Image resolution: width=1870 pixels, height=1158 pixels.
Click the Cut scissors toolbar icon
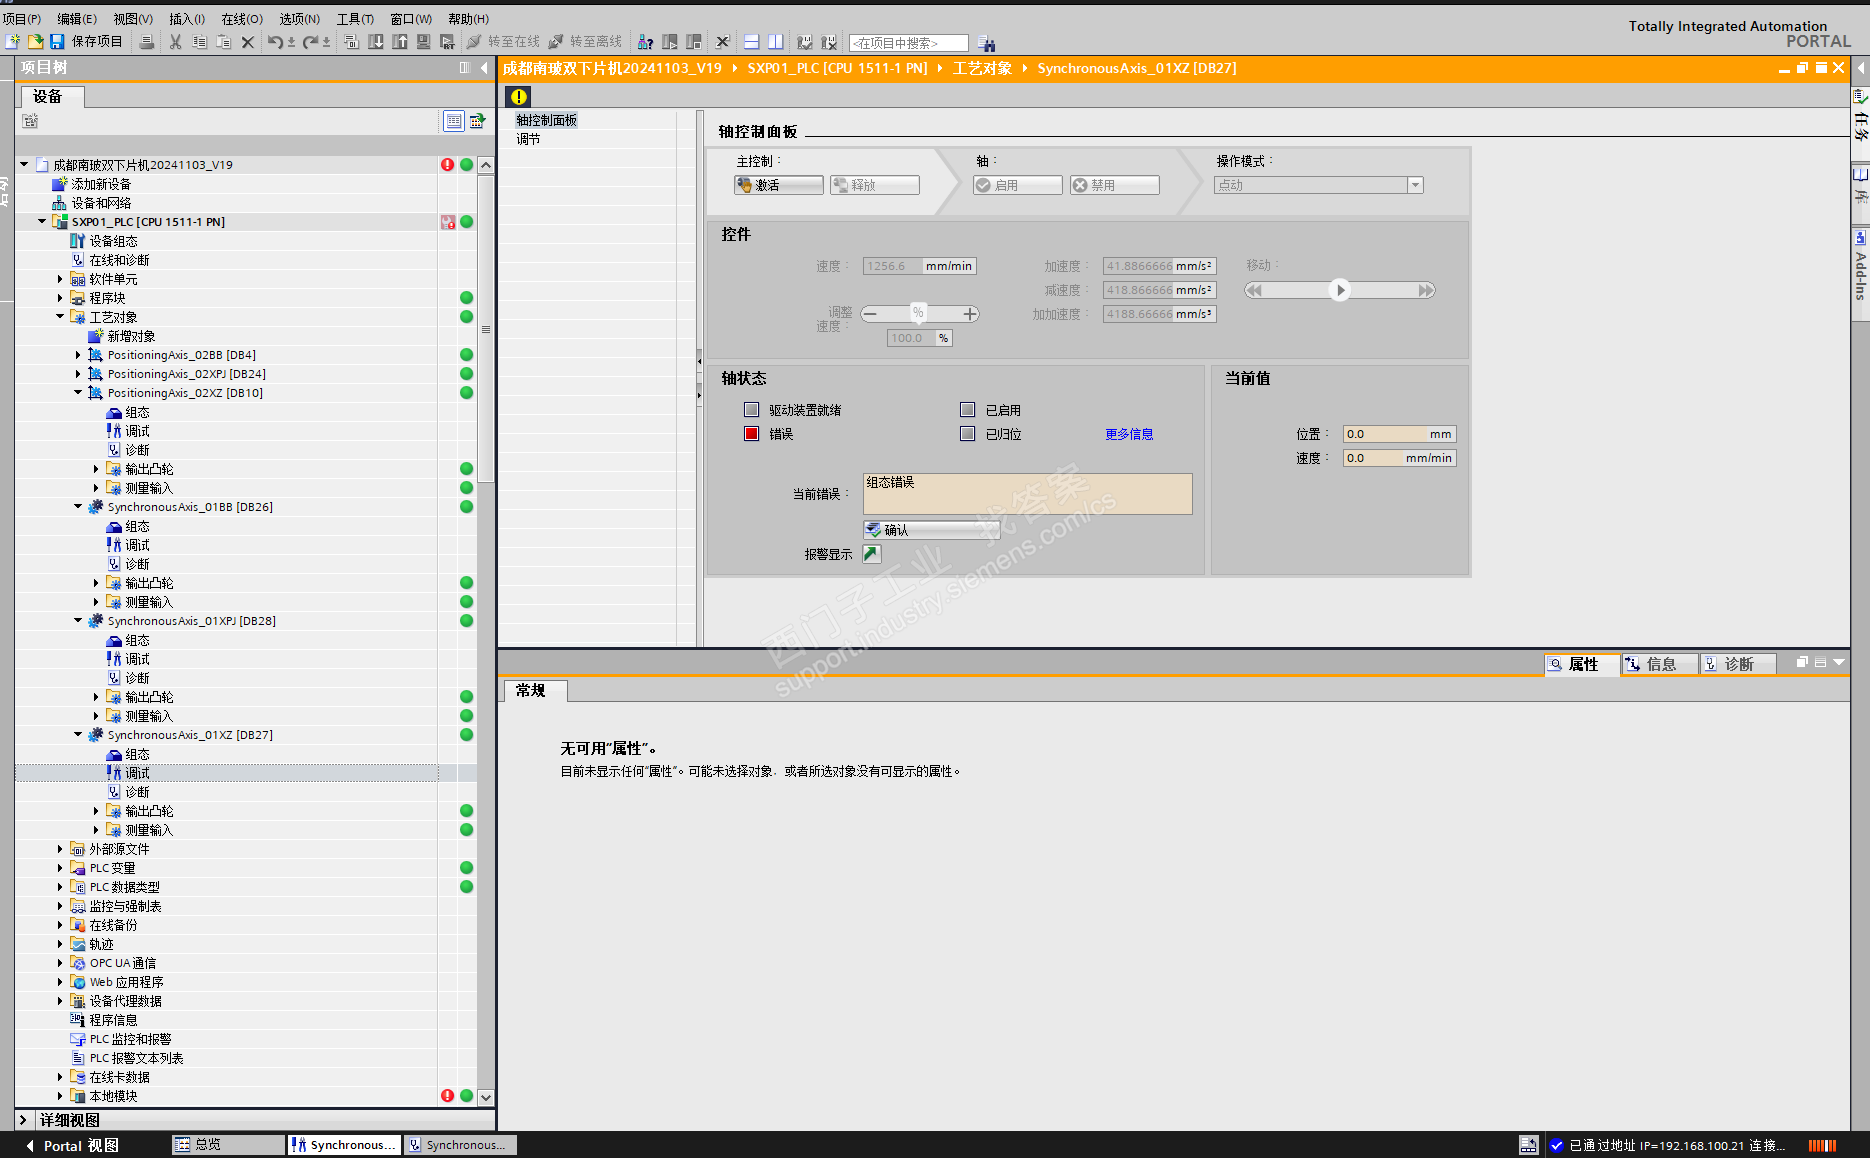[176, 41]
